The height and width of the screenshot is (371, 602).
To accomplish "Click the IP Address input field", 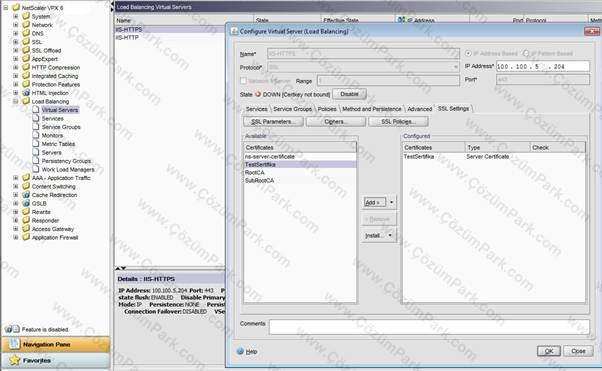I will point(543,66).
